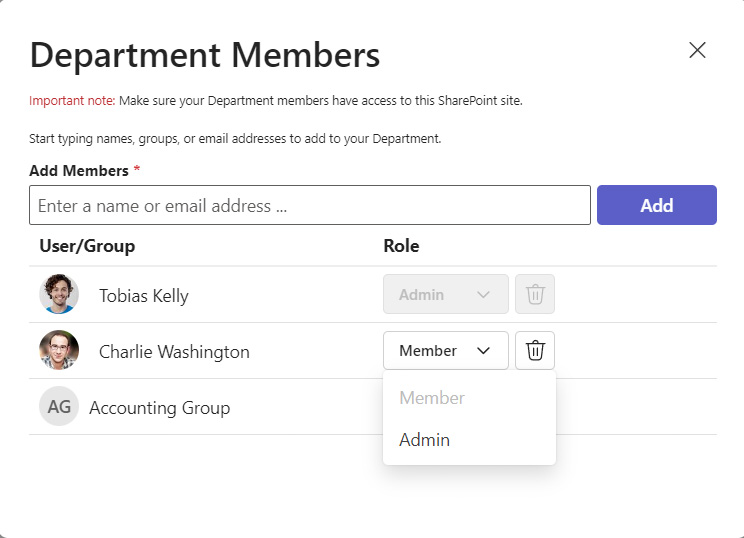The width and height of the screenshot is (744, 538).
Task: Click the User/Group column header
Action: point(87,246)
